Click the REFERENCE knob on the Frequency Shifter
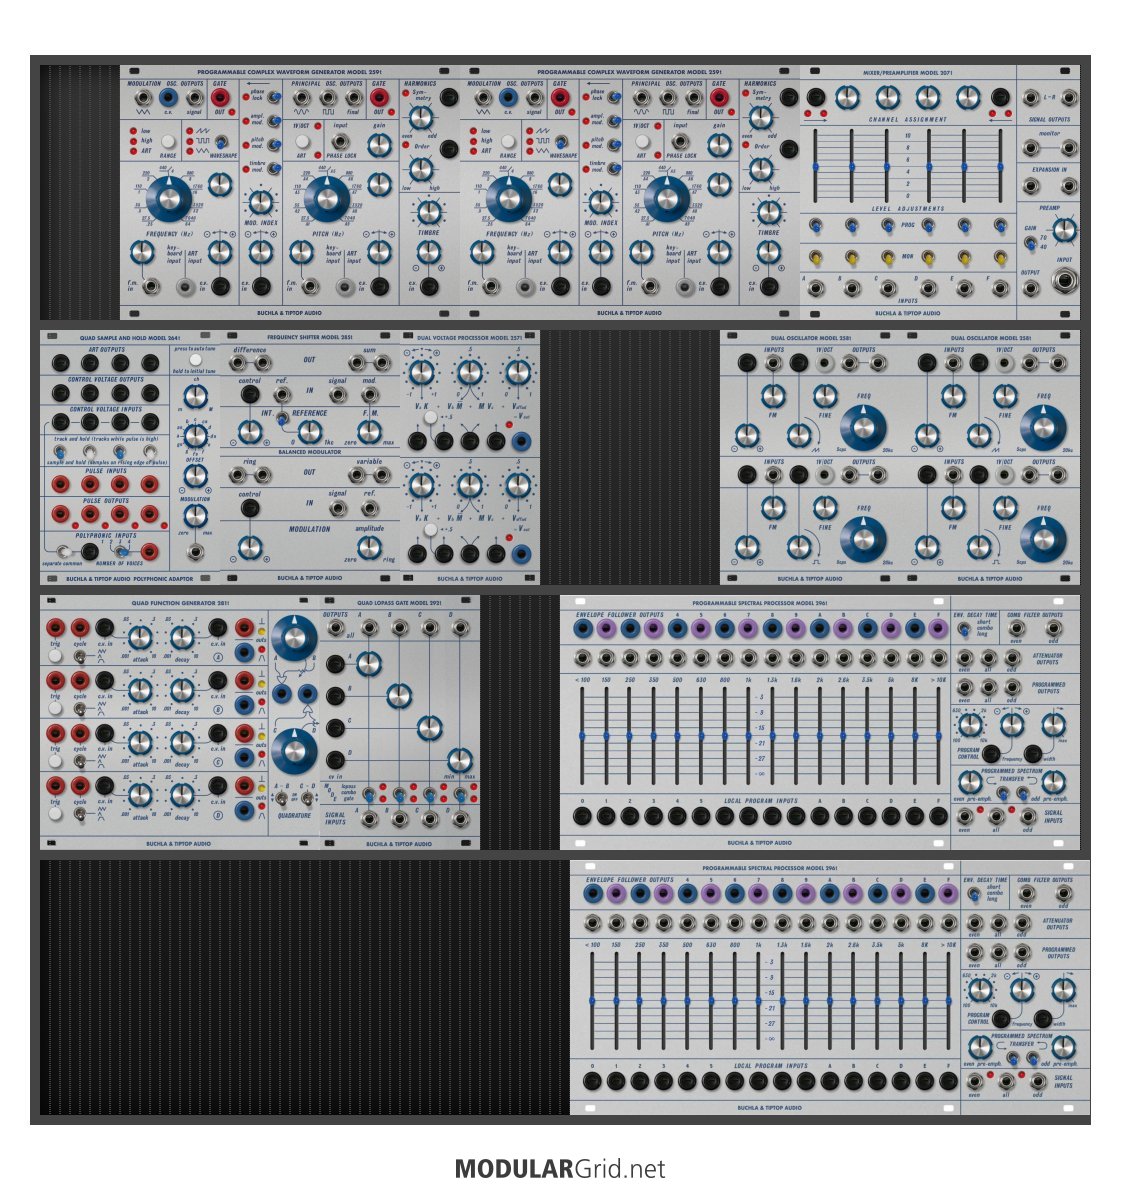The image size is (1121, 1190). [x=308, y=432]
